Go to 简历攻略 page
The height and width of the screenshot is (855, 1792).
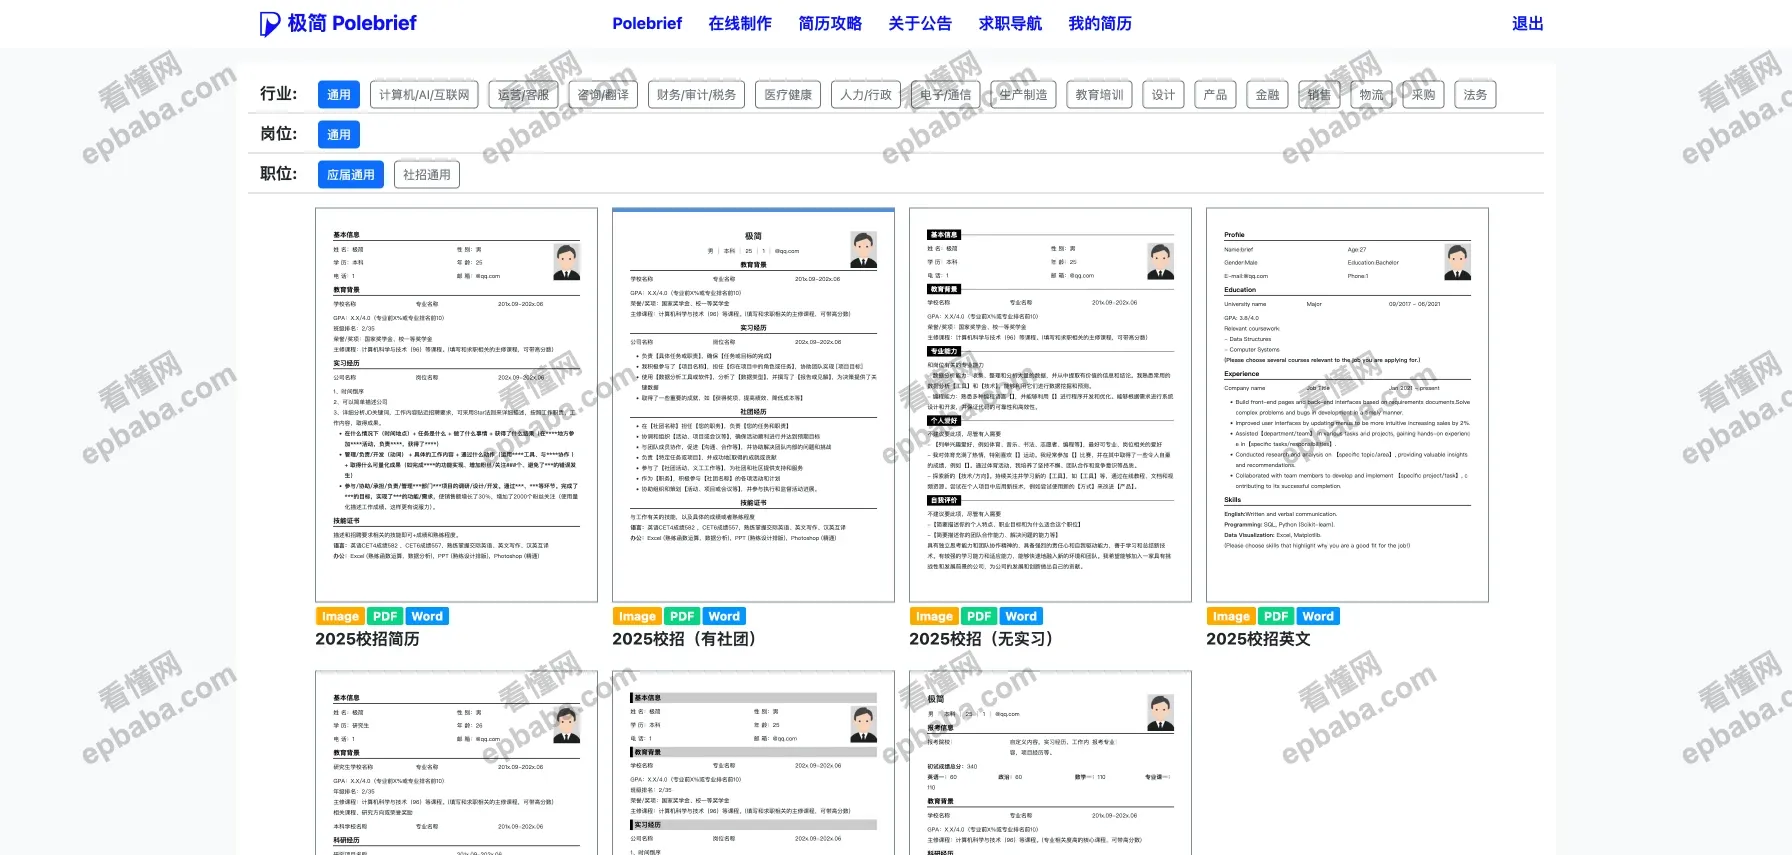tap(830, 23)
